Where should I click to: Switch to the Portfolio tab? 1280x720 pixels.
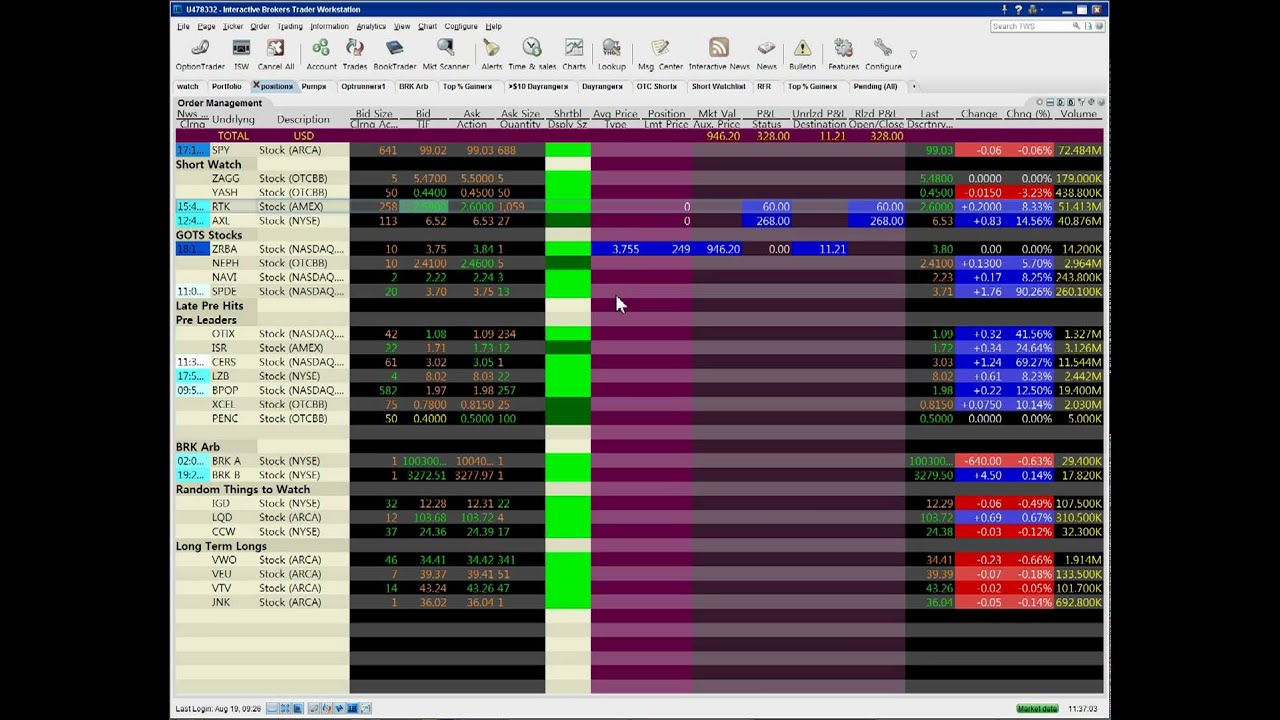226,86
